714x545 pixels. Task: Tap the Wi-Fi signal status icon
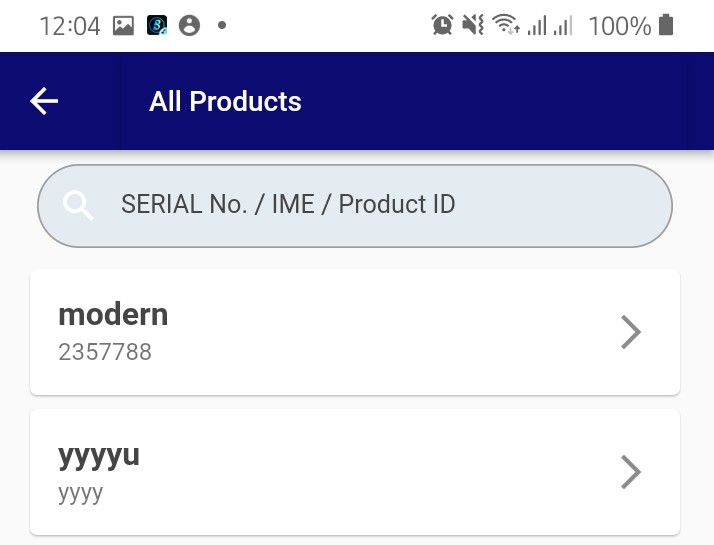coord(506,25)
